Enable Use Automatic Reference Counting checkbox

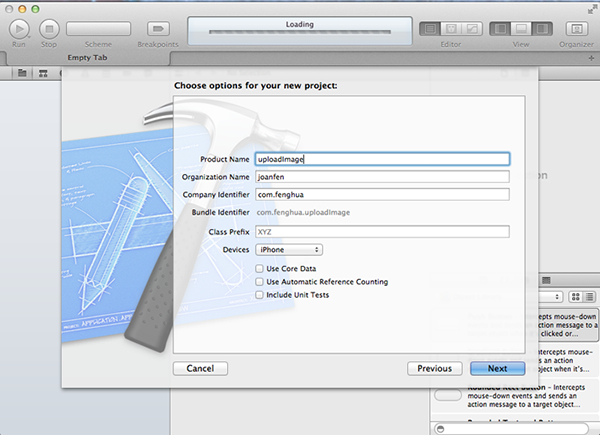(x=259, y=282)
